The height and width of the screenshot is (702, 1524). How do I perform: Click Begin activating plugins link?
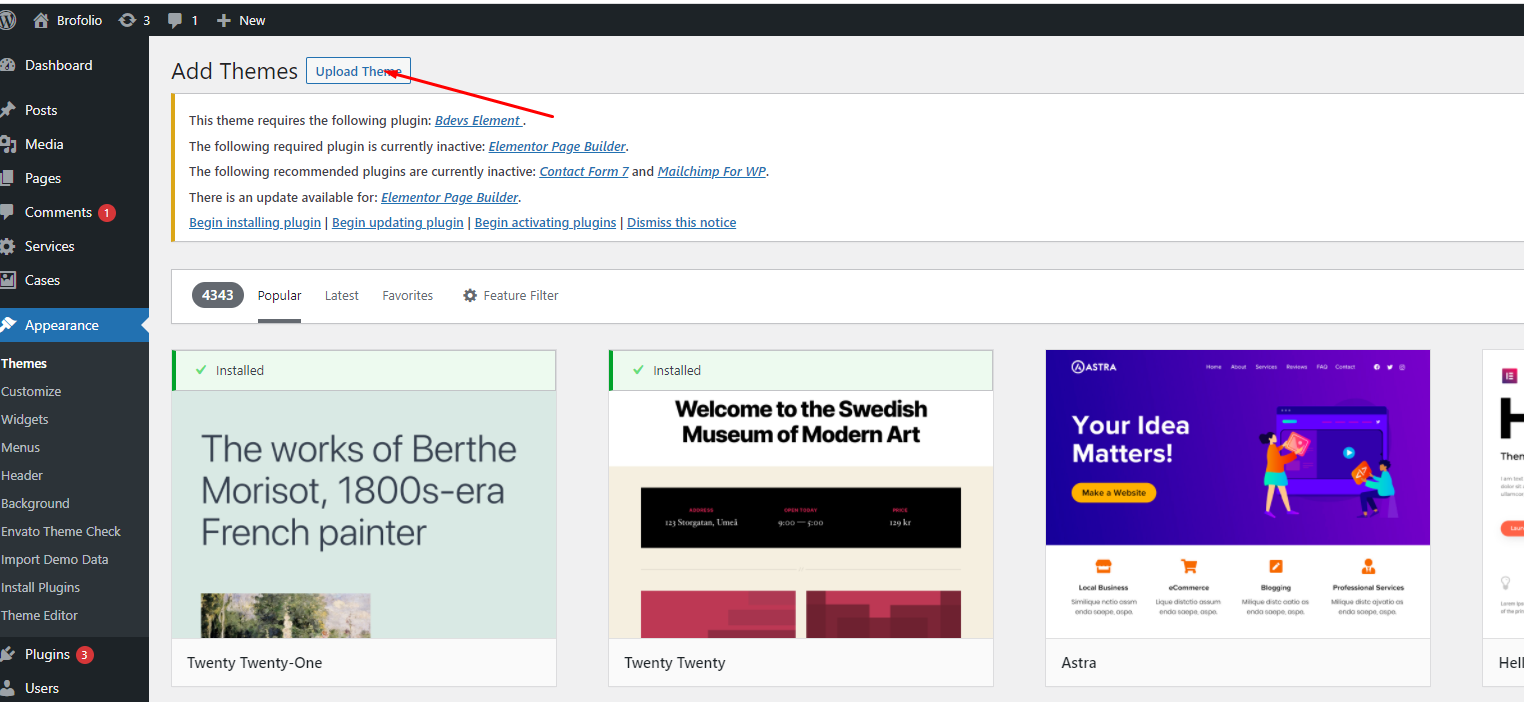pos(545,222)
